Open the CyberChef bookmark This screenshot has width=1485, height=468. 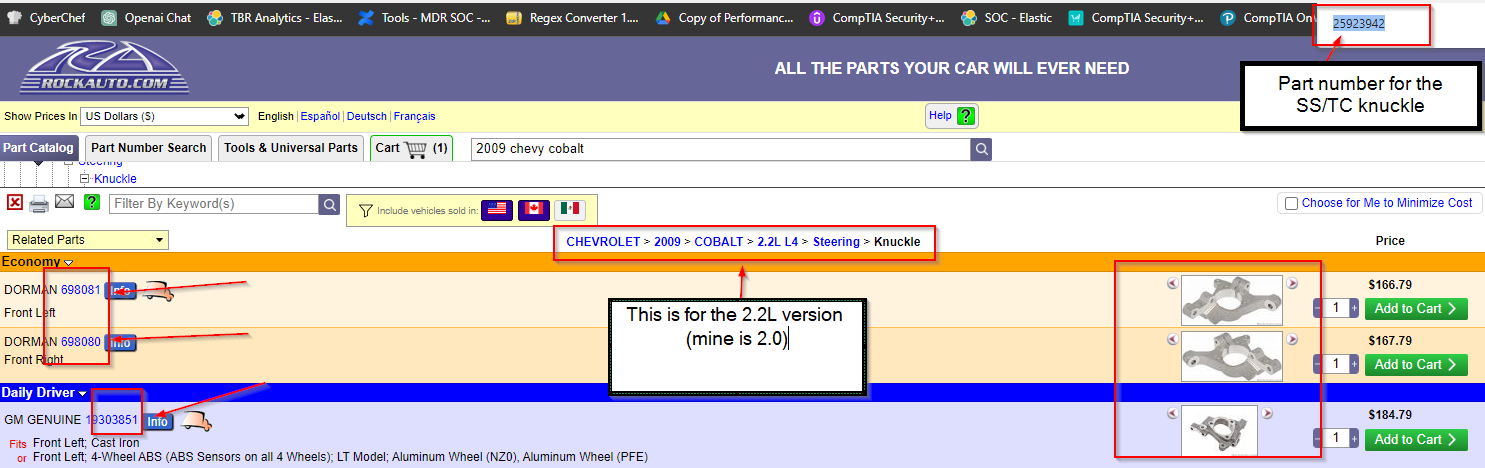[46, 17]
